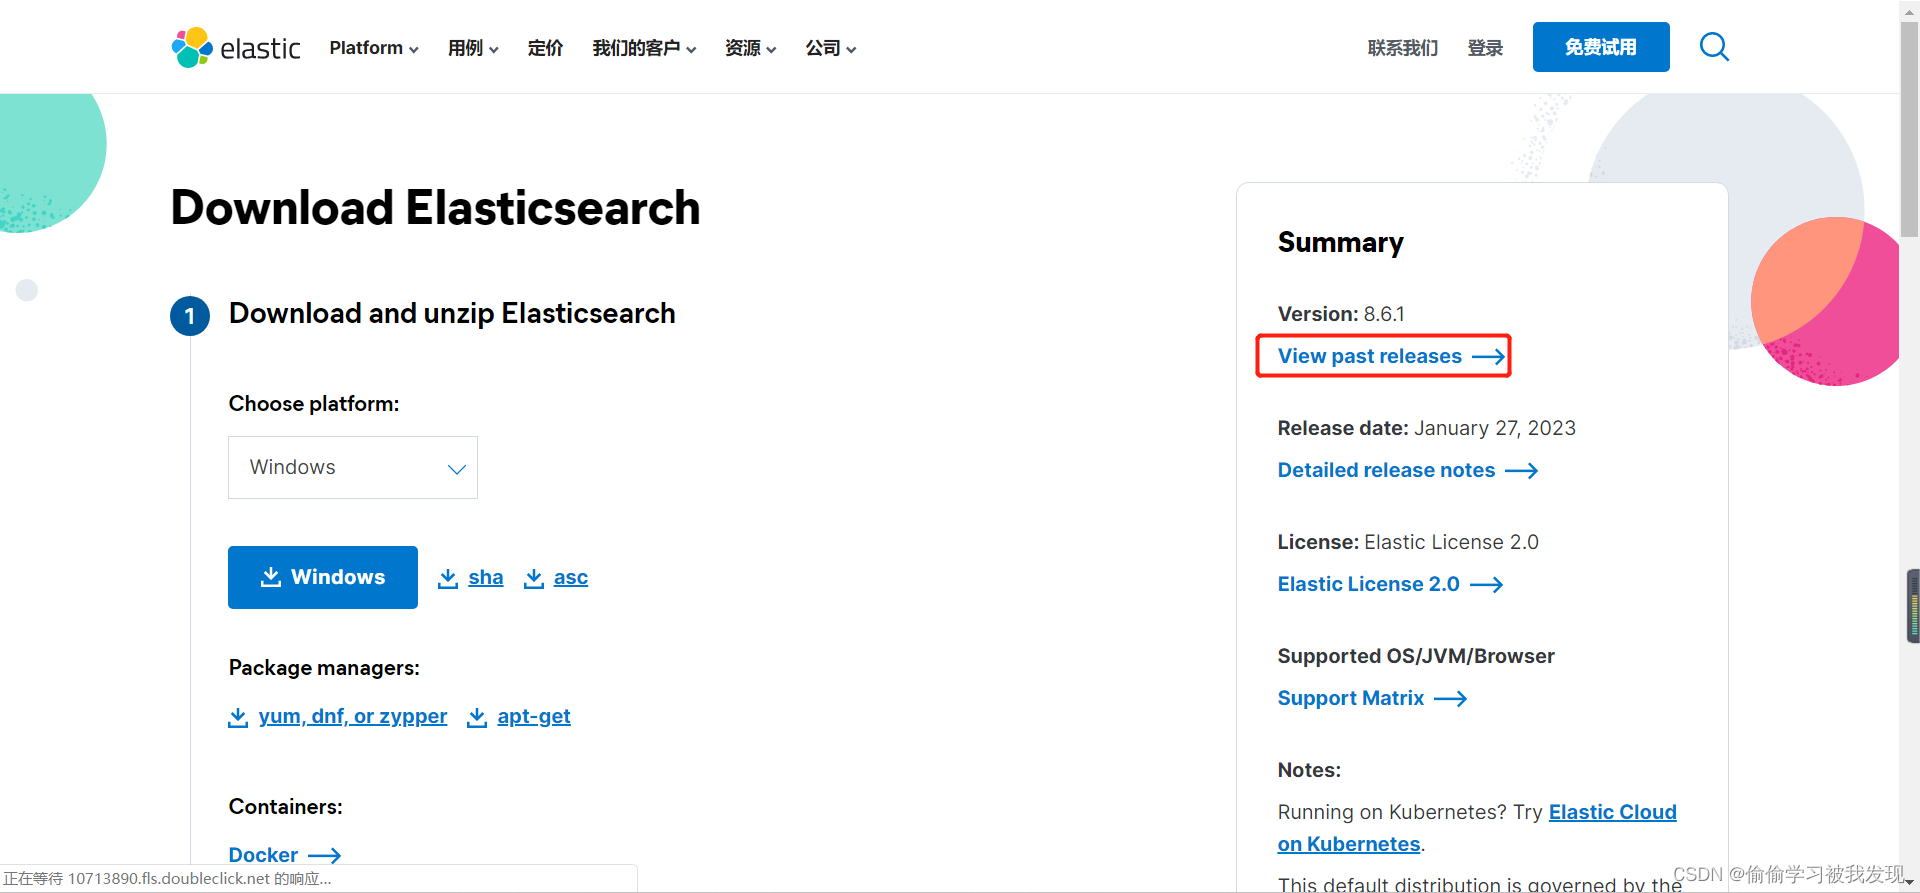Image resolution: width=1920 pixels, height=893 pixels.
Task: Open 联系我们 contact link
Action: point(1403,48)
